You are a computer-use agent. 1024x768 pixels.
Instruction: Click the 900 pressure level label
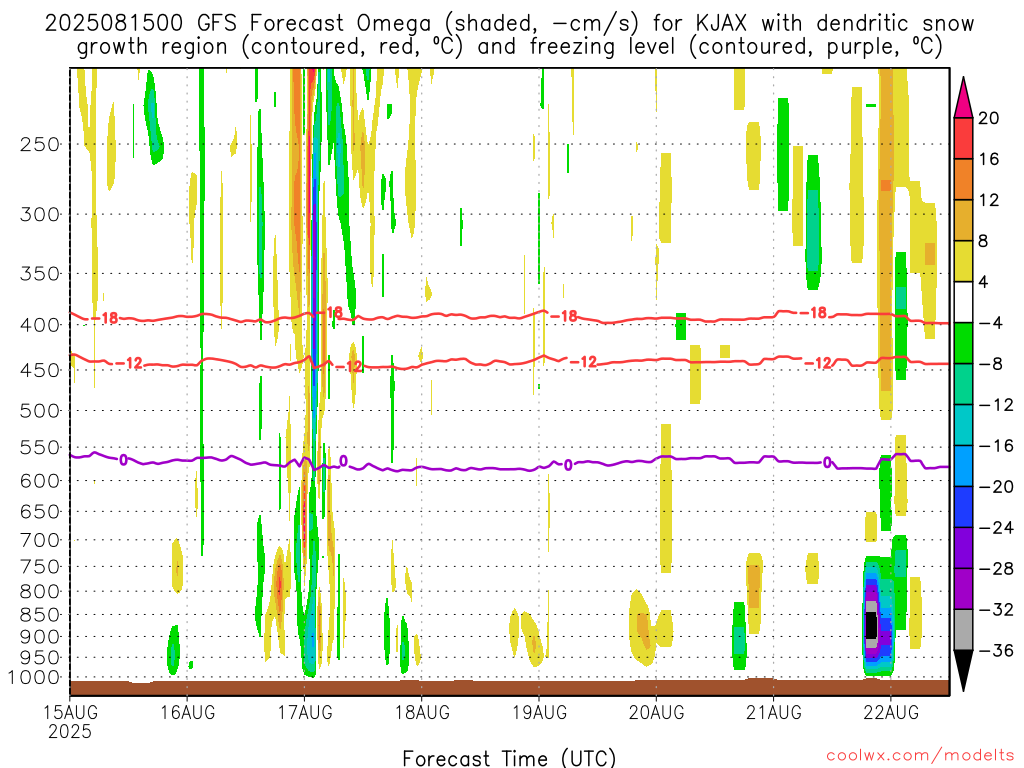(40, 636)
